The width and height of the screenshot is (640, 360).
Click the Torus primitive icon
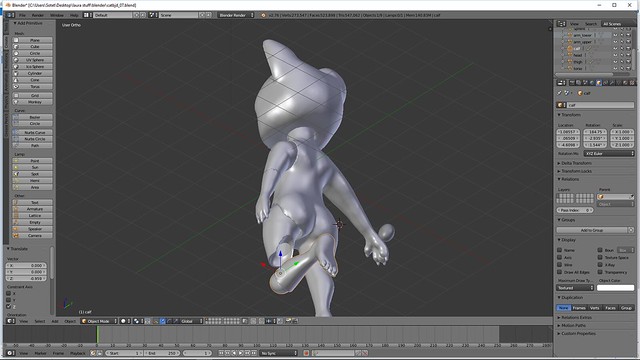[x=16, y=87]
